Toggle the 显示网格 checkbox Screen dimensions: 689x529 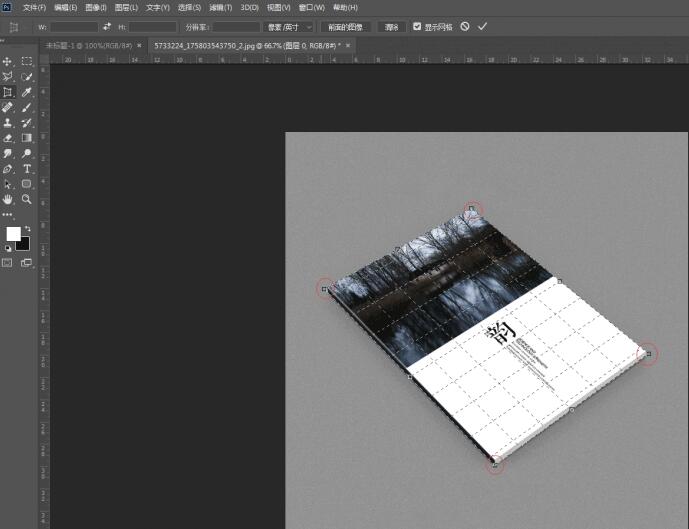coord(417,27)
